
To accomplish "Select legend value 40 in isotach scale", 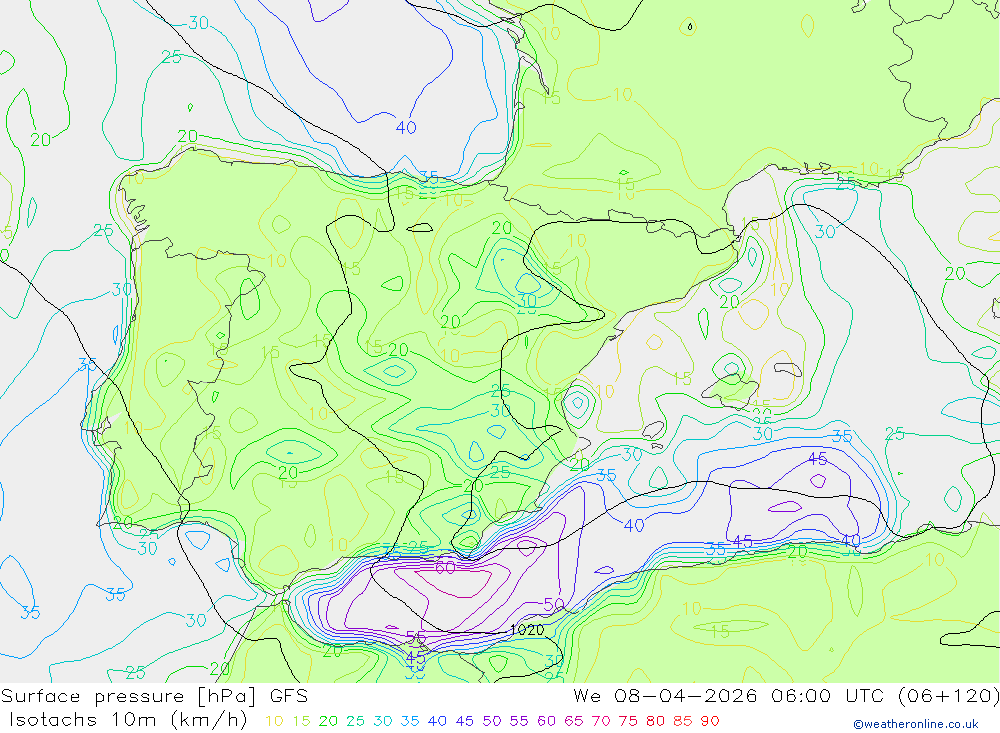I will (437, 722).
